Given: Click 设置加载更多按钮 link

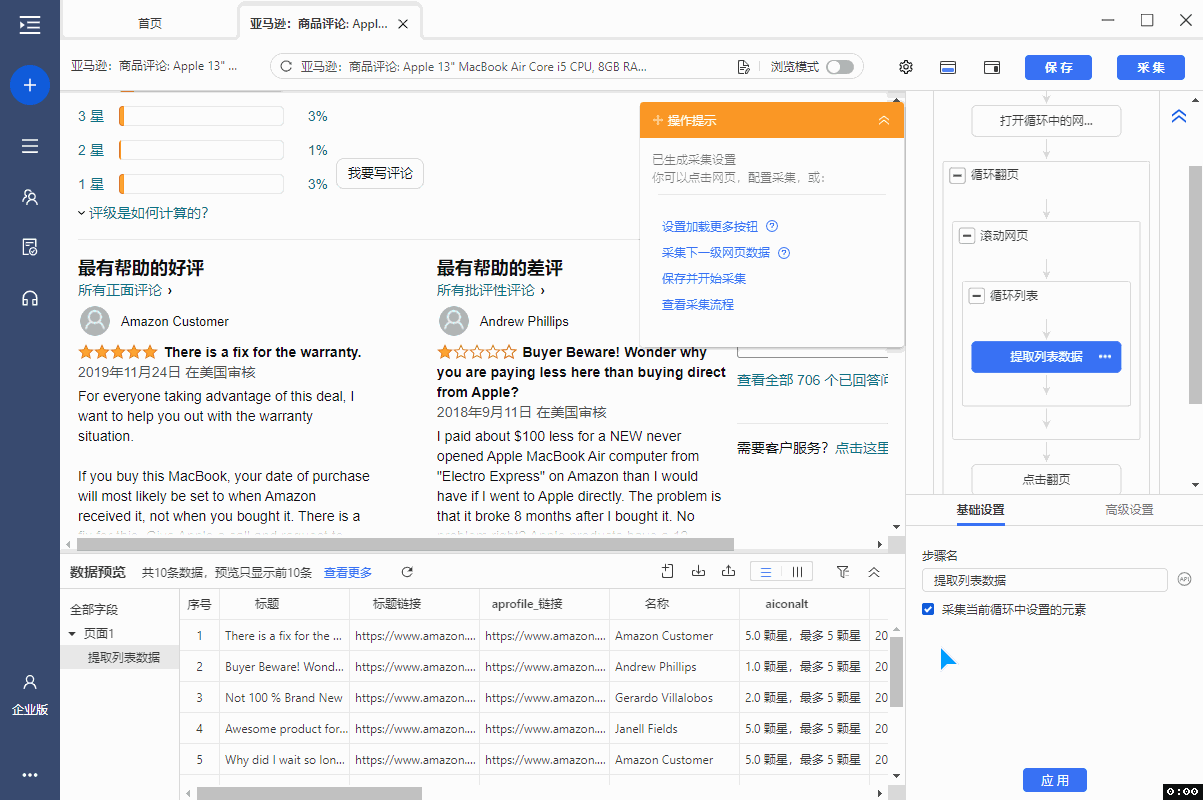Looking at the screenshot, I should click(710, 227).
